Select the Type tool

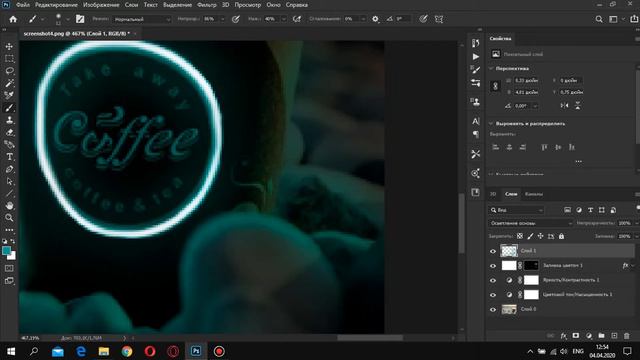pos(9,157)
